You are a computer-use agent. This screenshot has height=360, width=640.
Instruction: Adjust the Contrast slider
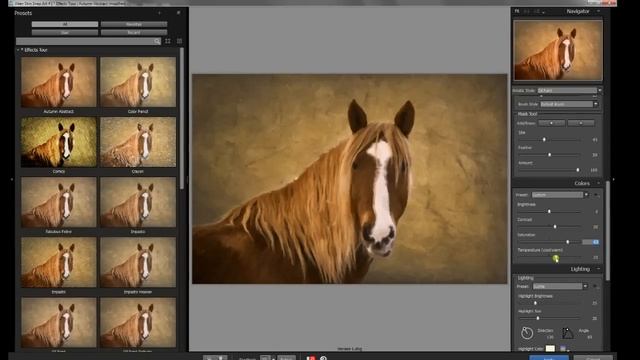[x=555, y=227]
